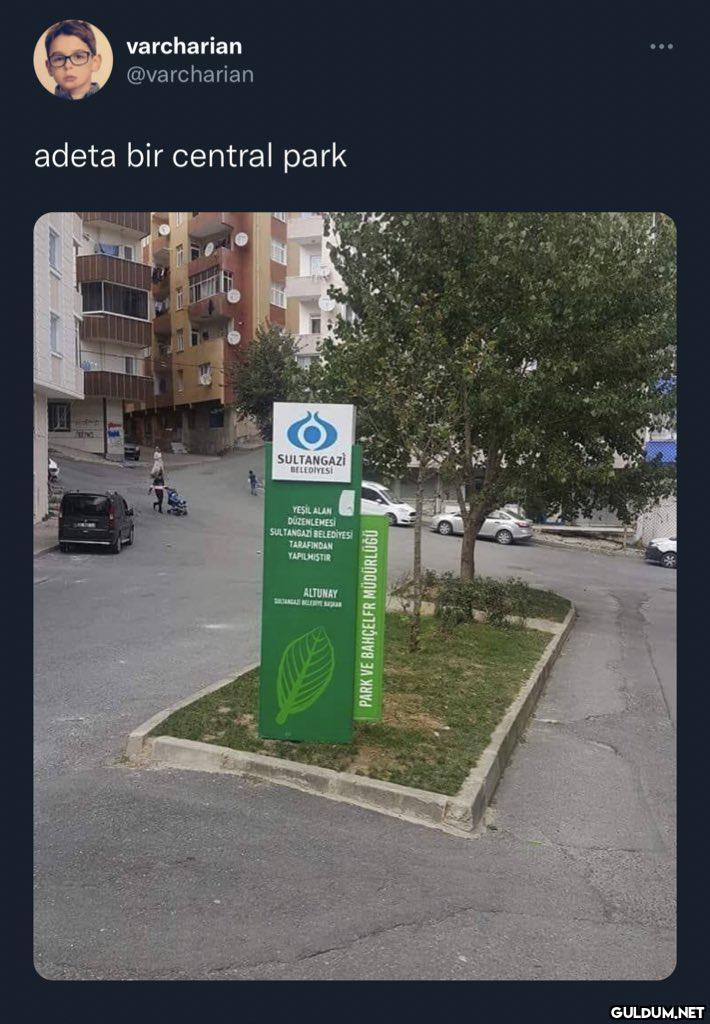Screen dimensions: 710x1024
Task: Click the silver sedan behind the tree
Action: point(482,525)
